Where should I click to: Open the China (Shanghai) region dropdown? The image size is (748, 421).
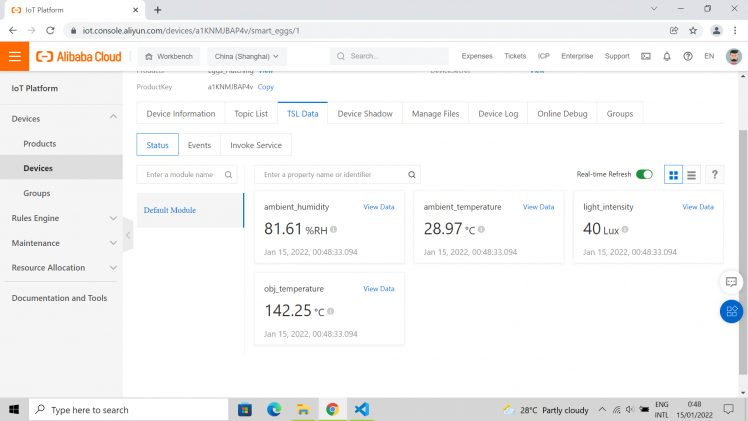pyautogui.click(x=246, y=57)
